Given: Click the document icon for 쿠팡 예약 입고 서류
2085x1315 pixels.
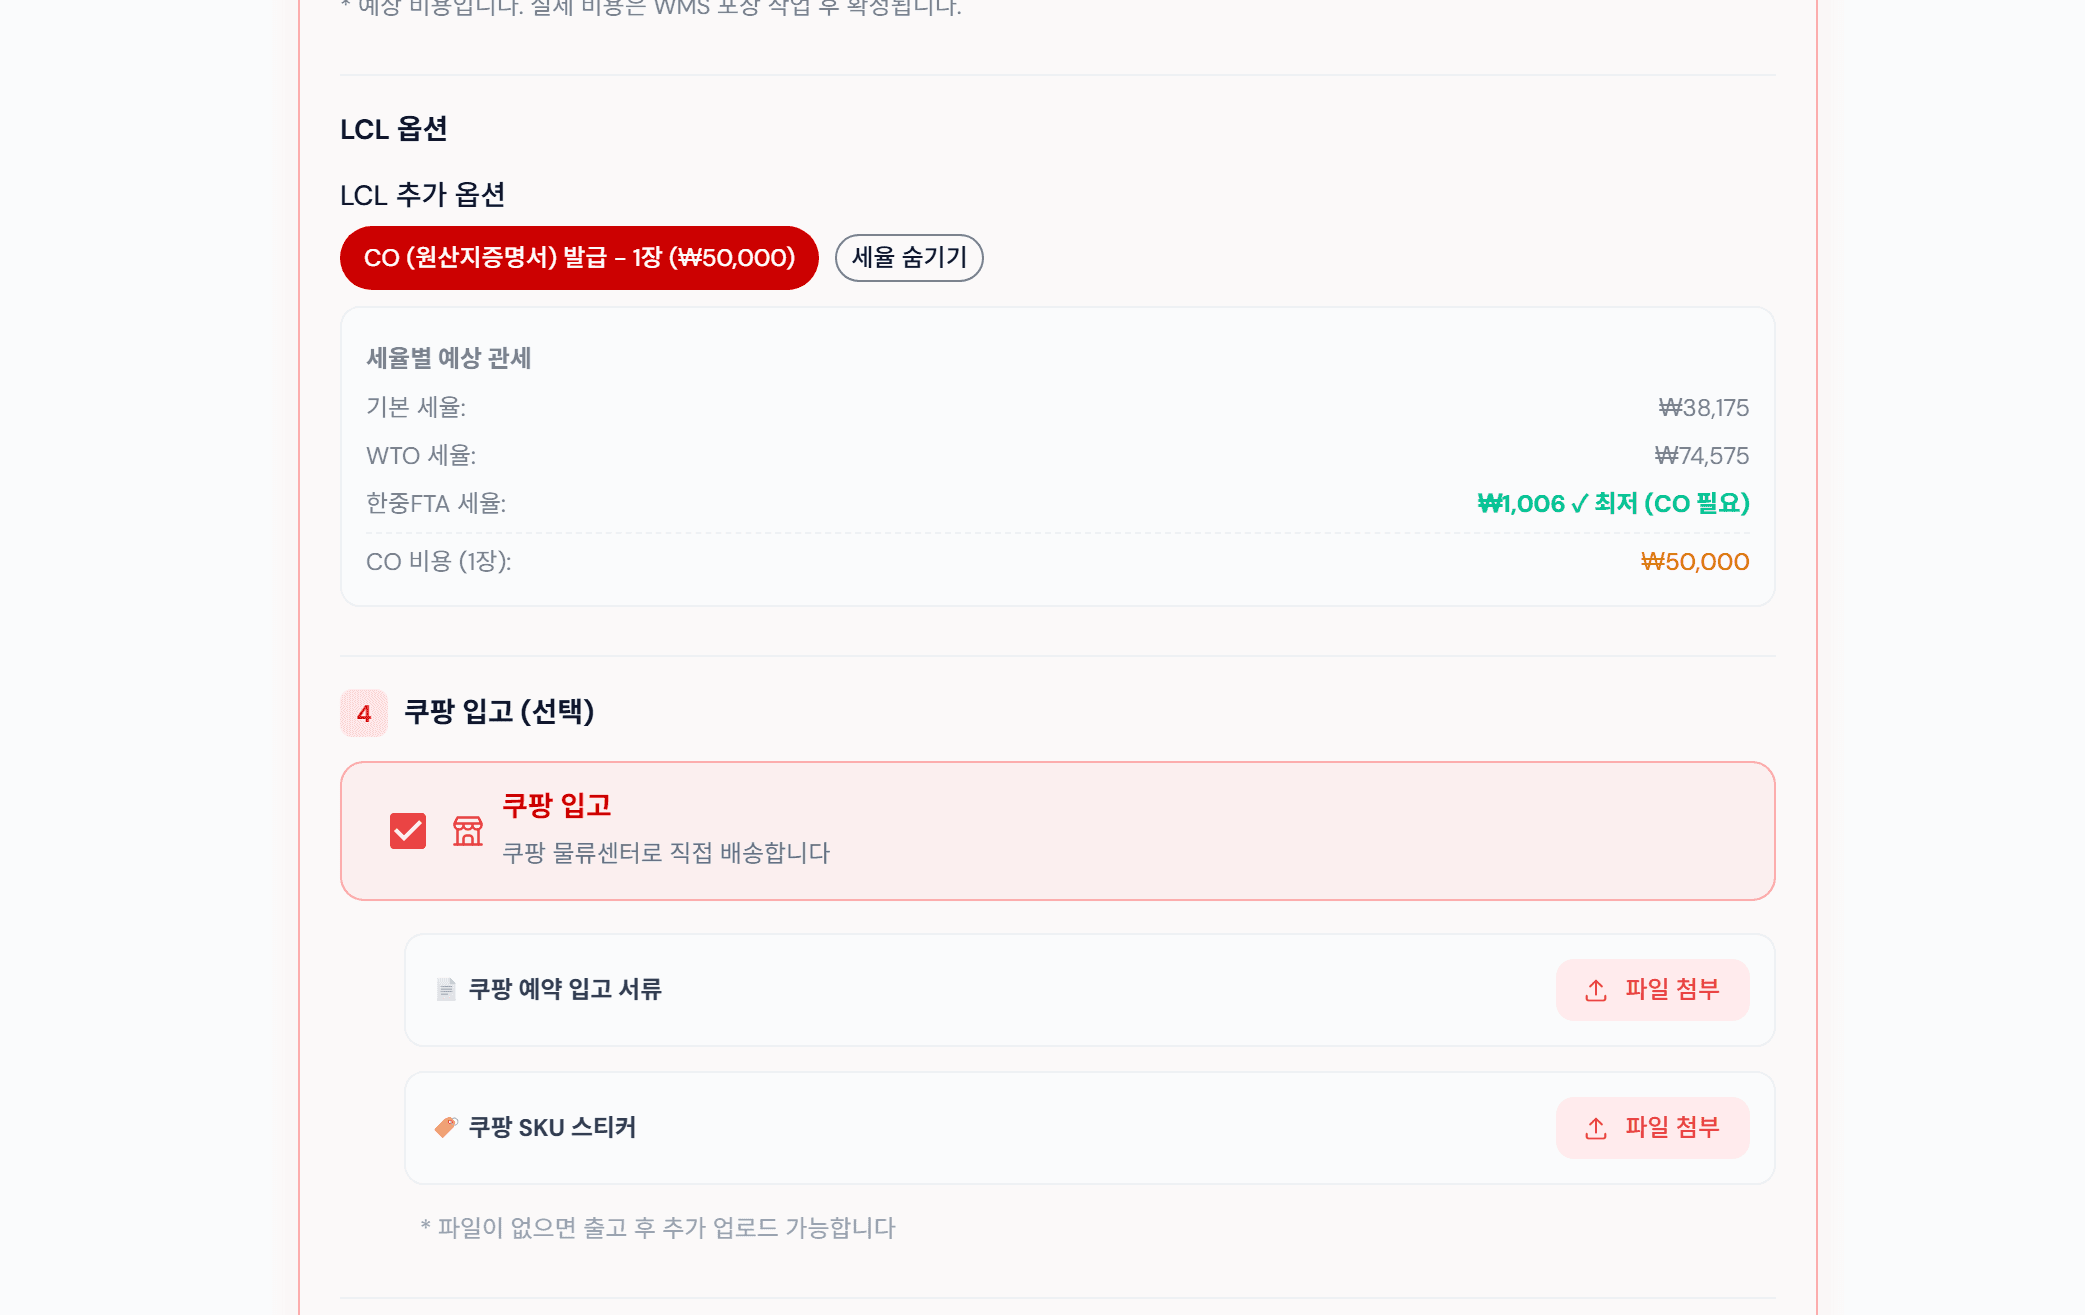Looking at the screenshot, I should [x=446, y=990].
